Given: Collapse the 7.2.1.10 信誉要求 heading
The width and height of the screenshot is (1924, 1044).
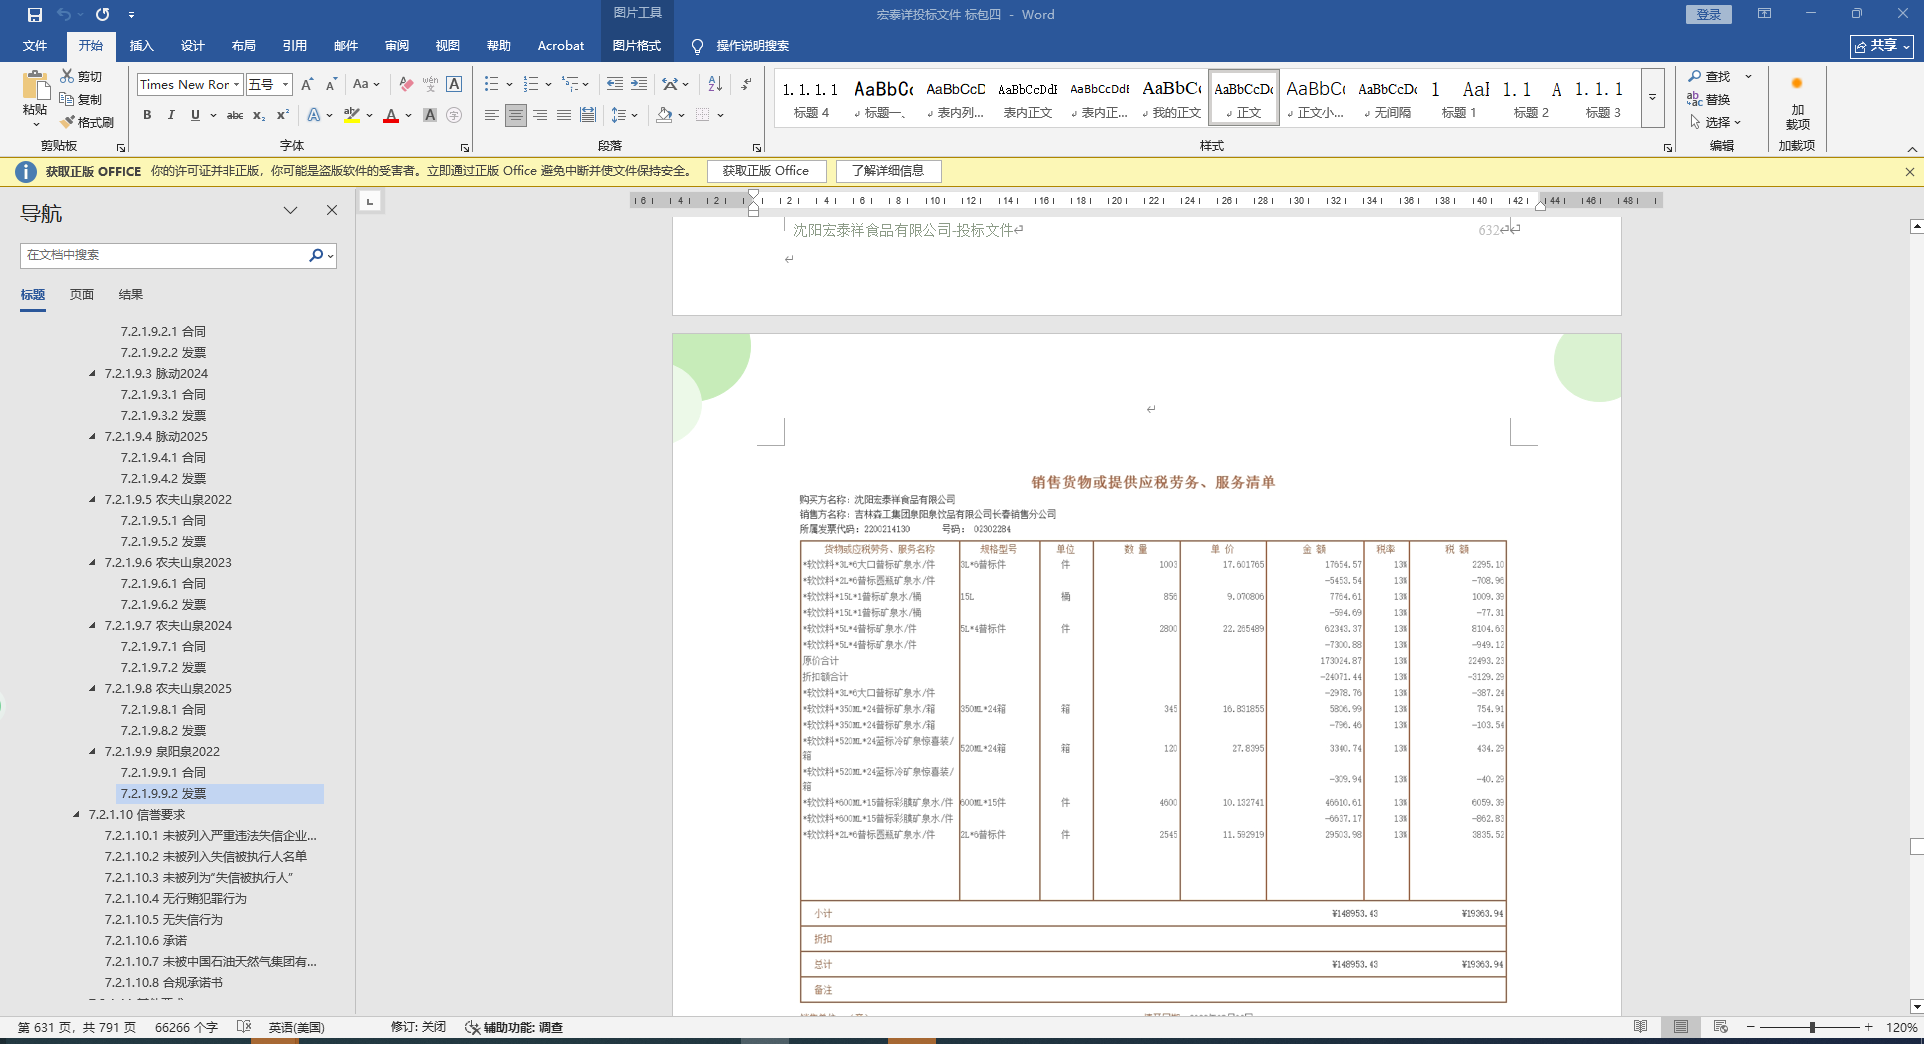Looking at the screenshot, I should click(x=77, y=814).
